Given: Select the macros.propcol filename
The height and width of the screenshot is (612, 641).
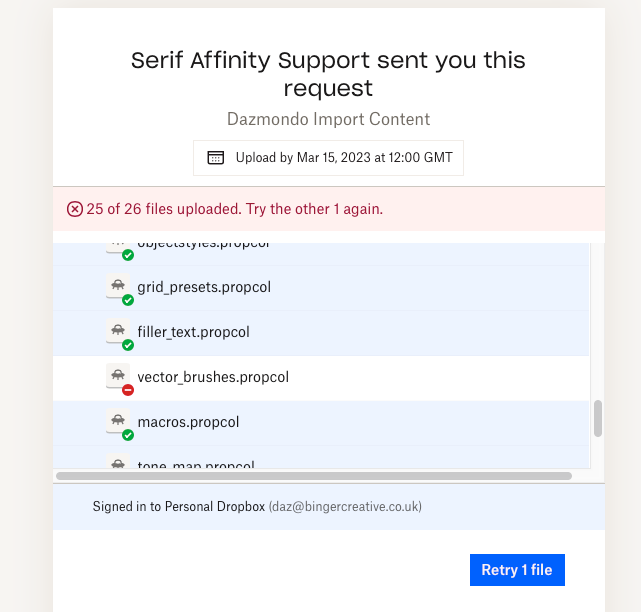Looking at the screenshot, I should pos(188,422).
